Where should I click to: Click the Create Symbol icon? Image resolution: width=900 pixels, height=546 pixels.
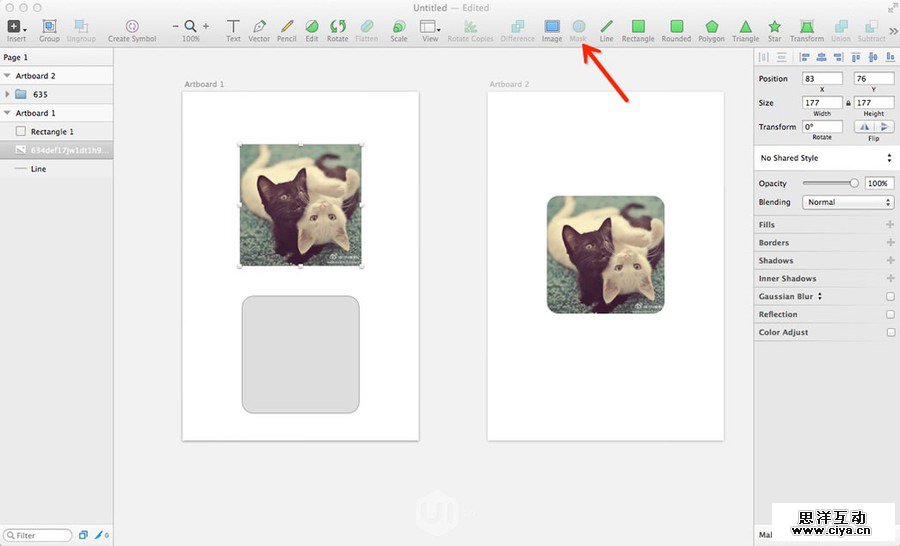click(132, 27)
